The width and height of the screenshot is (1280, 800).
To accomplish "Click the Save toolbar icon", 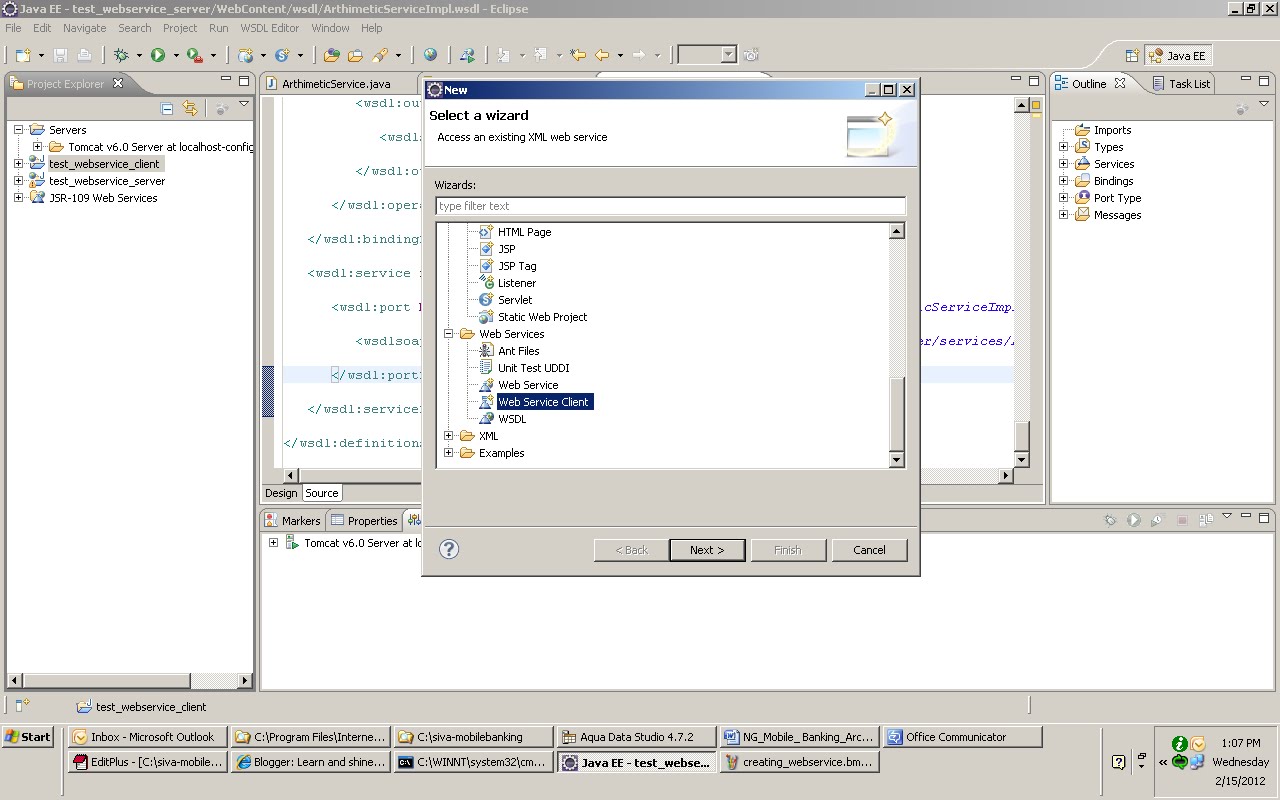I will point(60,56).
